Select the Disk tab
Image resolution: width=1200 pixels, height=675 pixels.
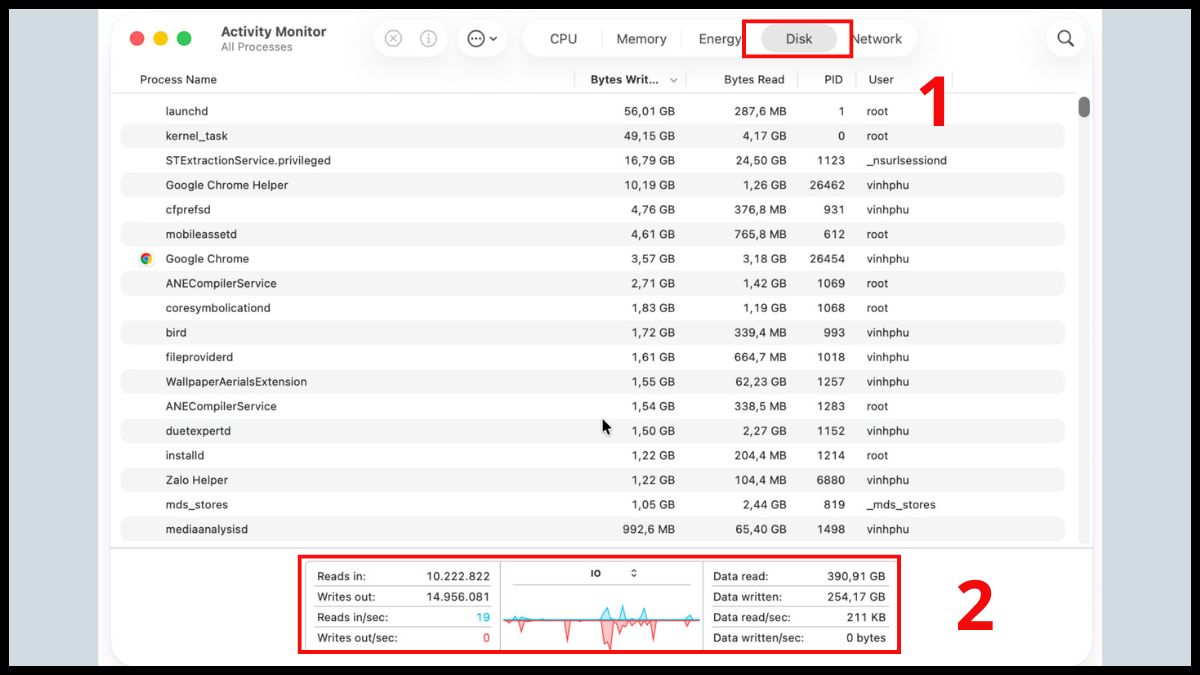[x=799, y=39]
